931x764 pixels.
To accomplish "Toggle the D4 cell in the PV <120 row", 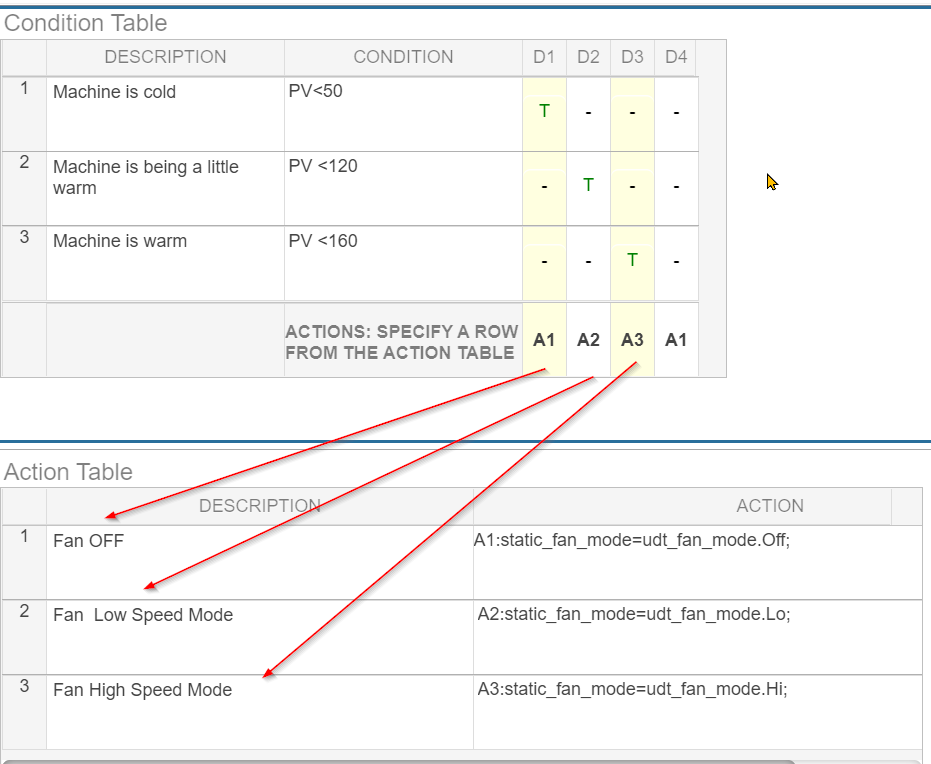I will point(676,188).
